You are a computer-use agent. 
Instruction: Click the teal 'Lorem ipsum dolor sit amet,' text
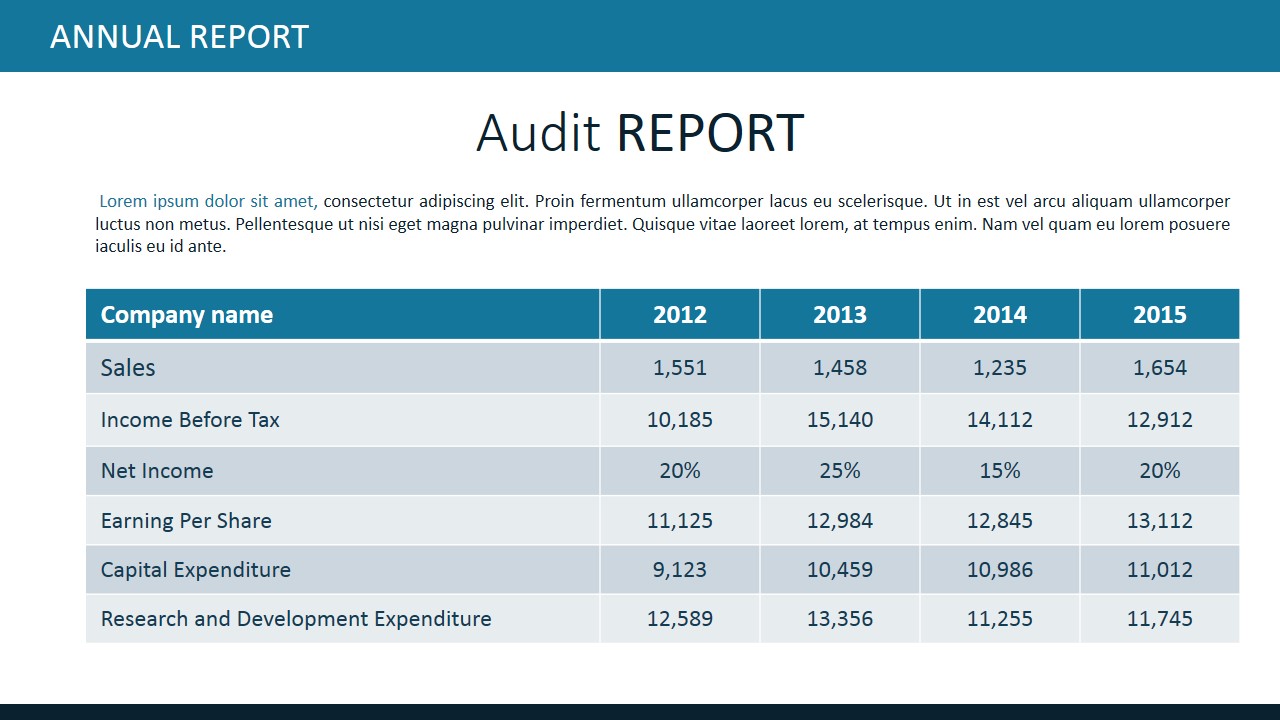coord(208,201)
